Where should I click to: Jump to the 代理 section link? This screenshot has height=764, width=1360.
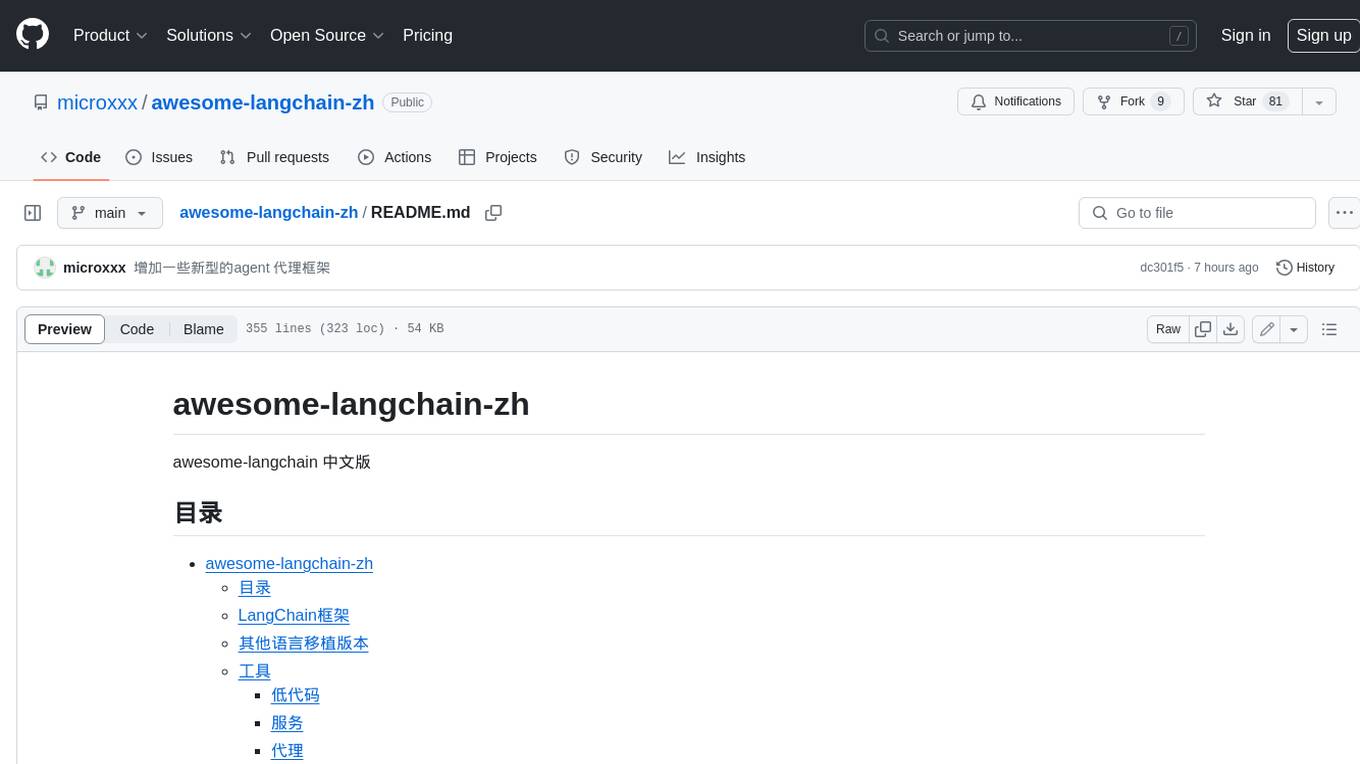click(287, 751)
